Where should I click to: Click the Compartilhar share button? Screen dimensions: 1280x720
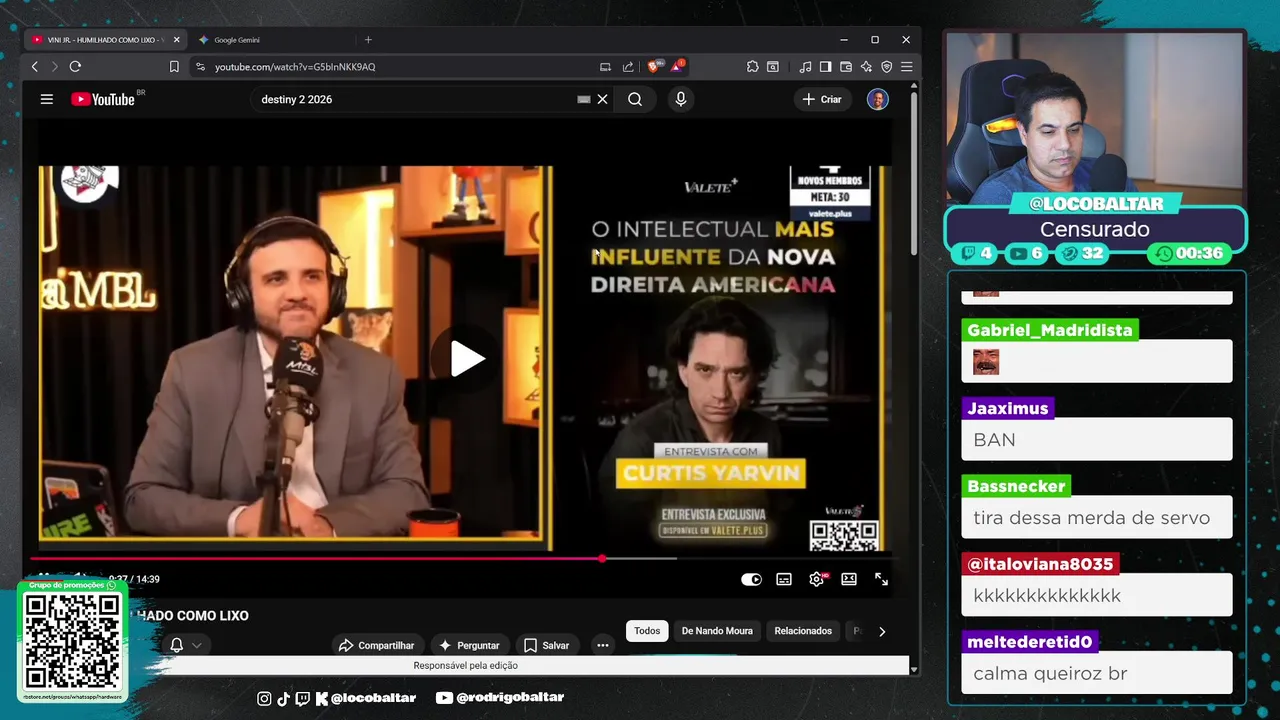(x=376, y=645)
